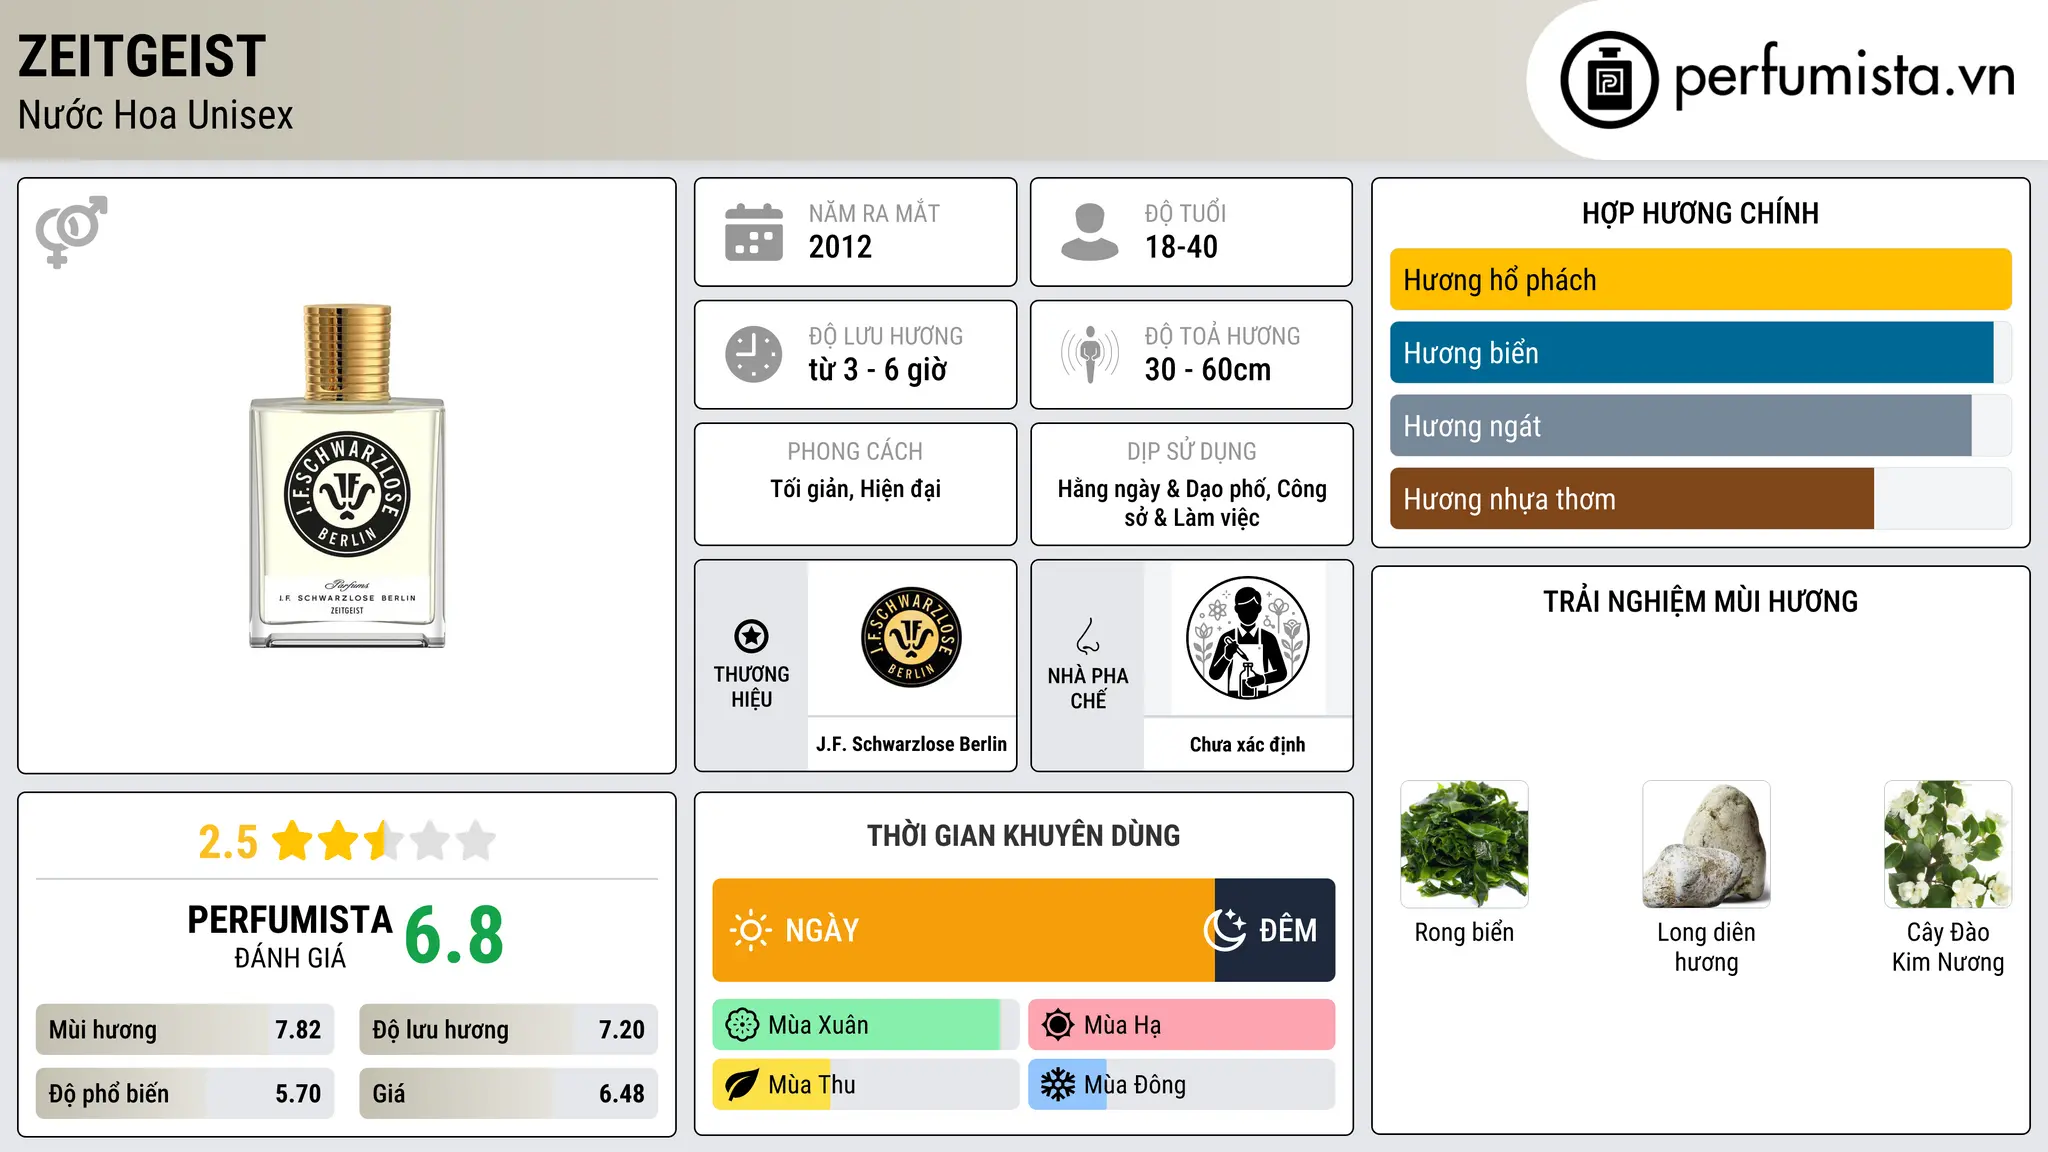Click the perfumer illustration icon

pyautogui.click(x=1247, y=638)
